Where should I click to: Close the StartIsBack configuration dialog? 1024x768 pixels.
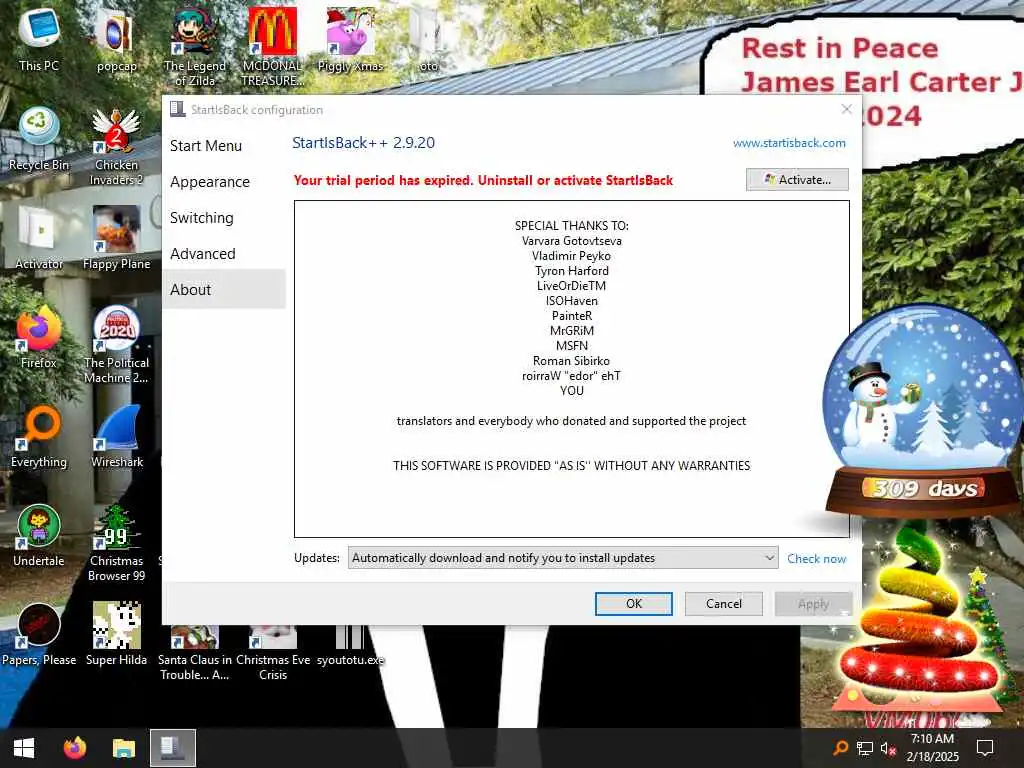point(846,109)
